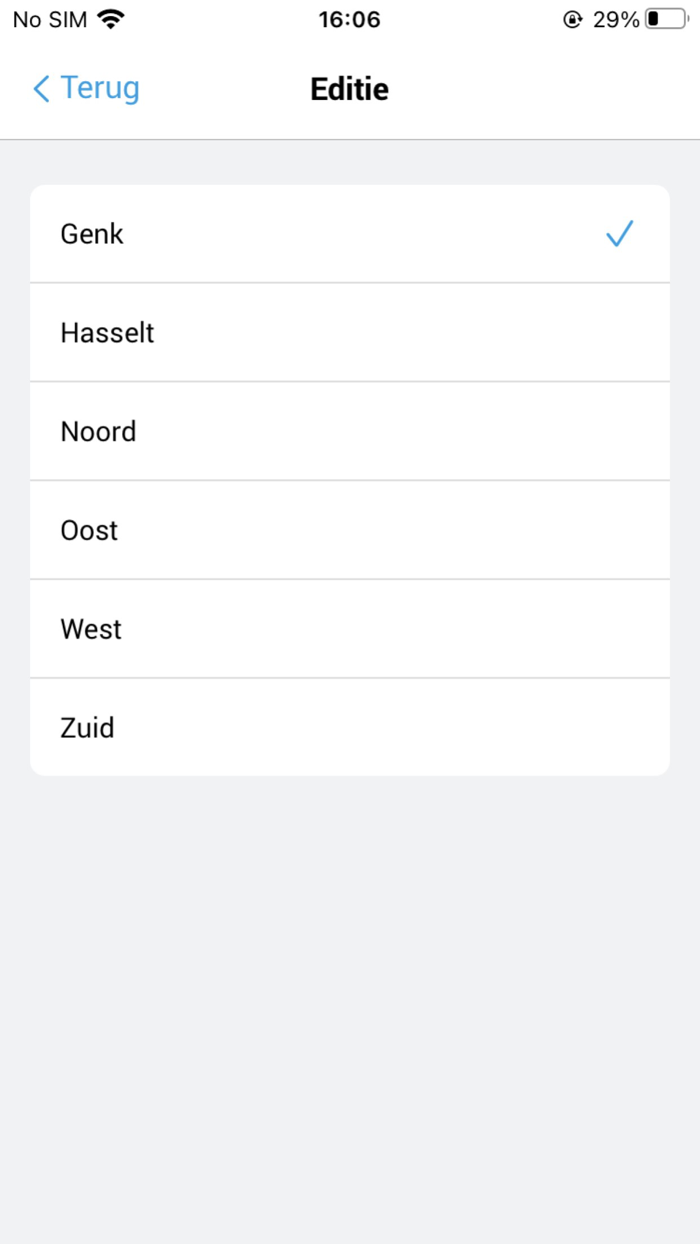Confirm Genk remains the selected edition
This screenshot has height=1244, width=700.
(350, 233)
